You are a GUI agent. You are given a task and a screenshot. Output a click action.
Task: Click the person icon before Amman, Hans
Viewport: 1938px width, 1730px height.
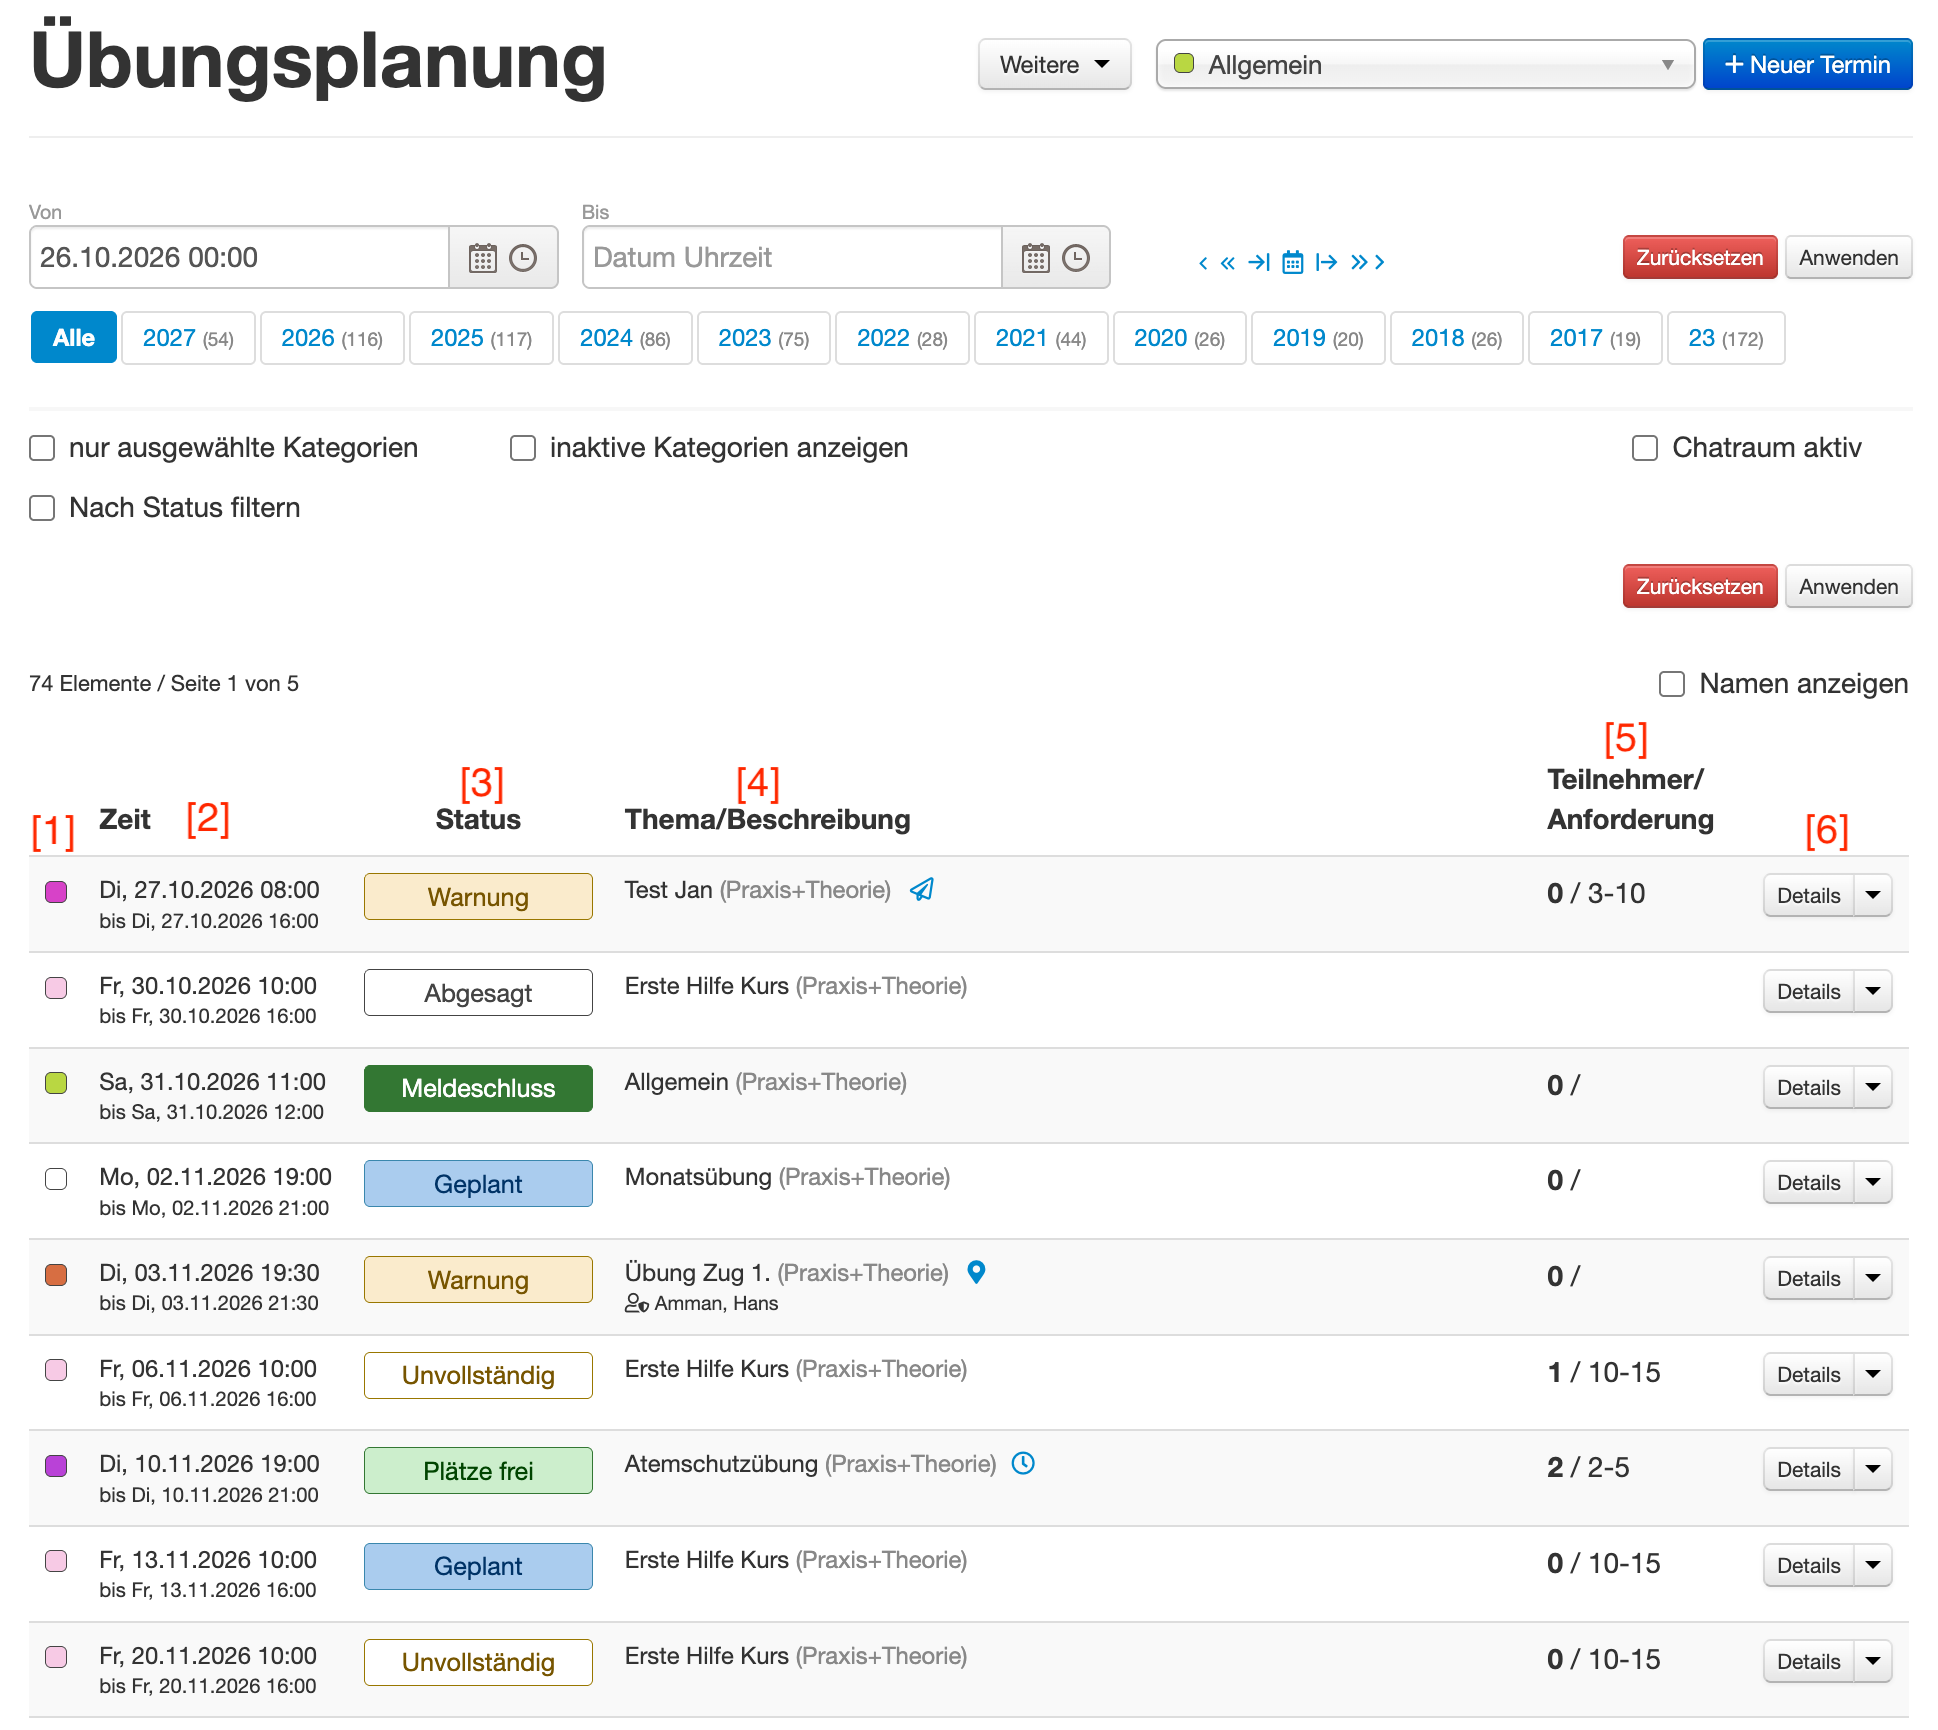637,1303
